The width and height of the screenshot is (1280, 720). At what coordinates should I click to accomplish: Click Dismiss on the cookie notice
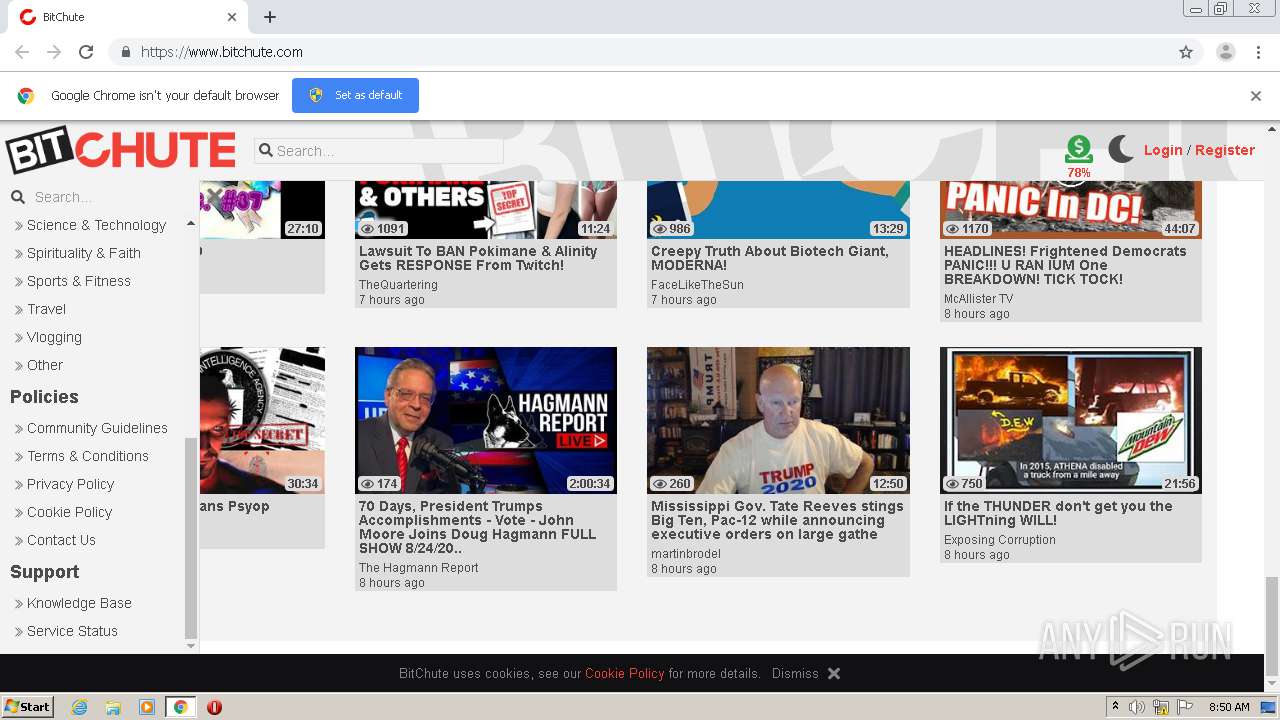click(x=795, y=674)
